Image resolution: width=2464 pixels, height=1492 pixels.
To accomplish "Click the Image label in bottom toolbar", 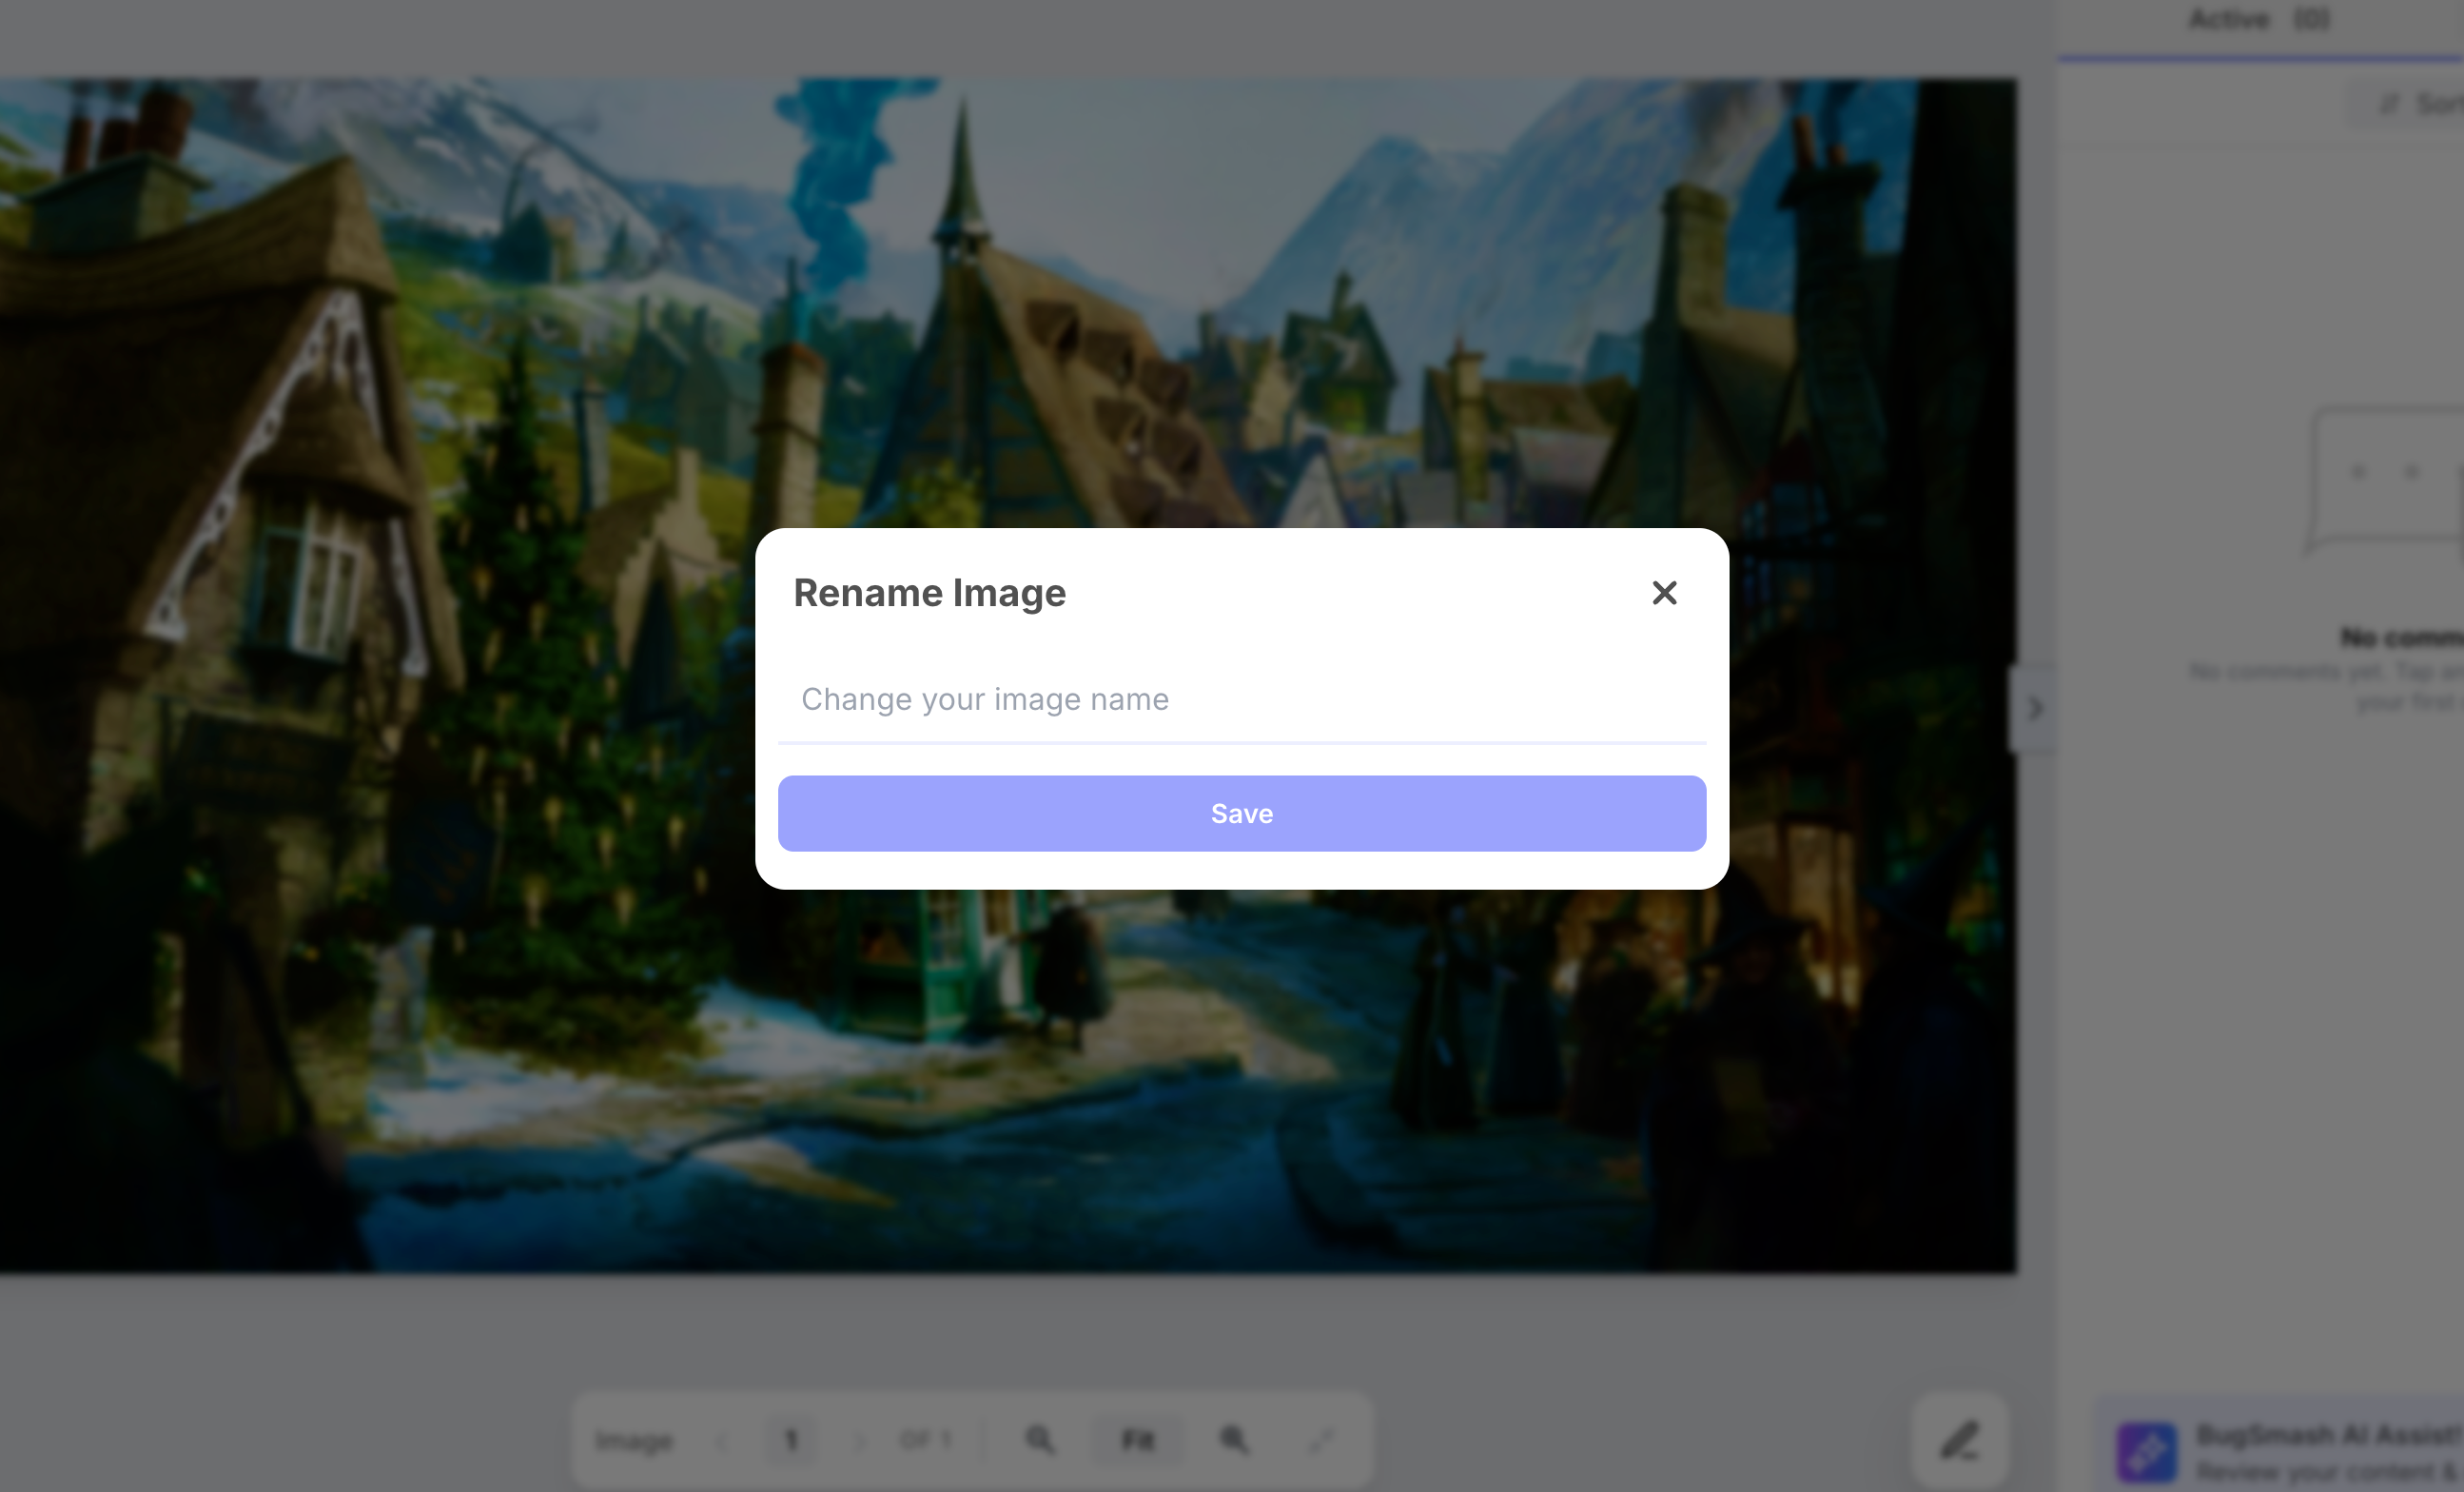I will click(x=634, y=1441).
